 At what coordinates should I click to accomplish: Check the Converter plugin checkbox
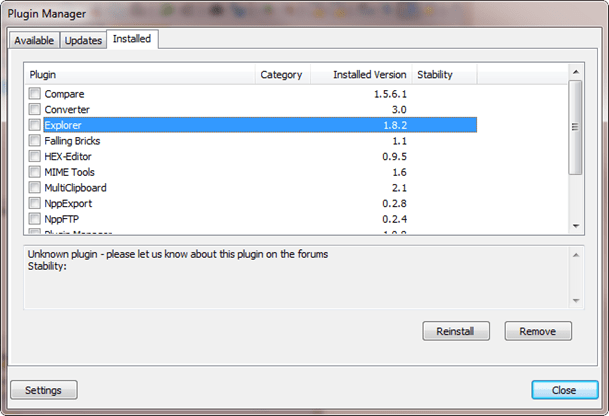pos(35,109)
